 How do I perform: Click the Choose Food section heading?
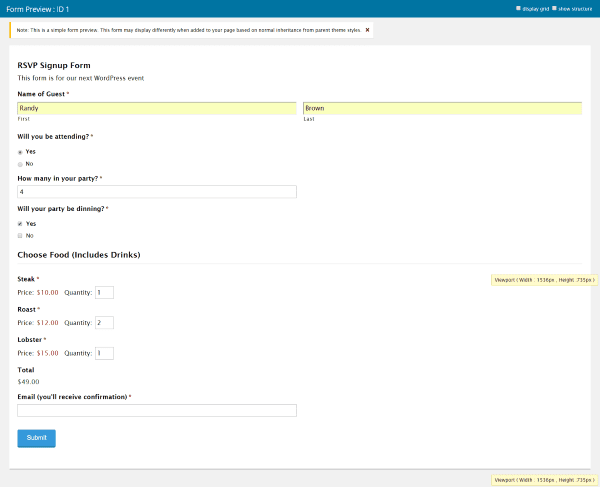click(x=78, y=255)
